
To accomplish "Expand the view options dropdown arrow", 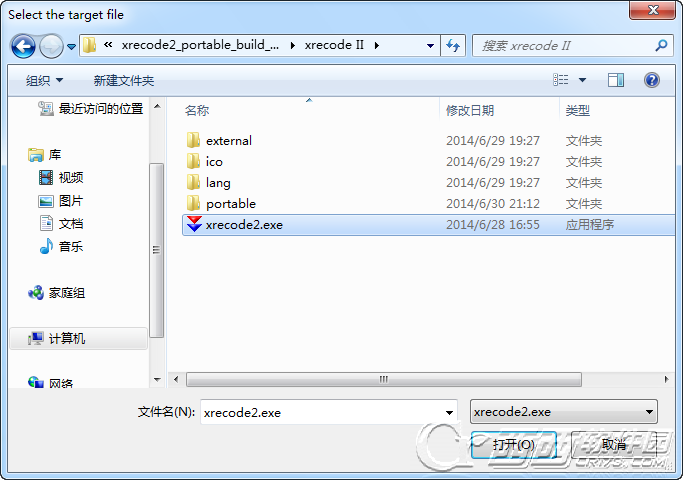I will pyautogui.click(x=582, y=80).
